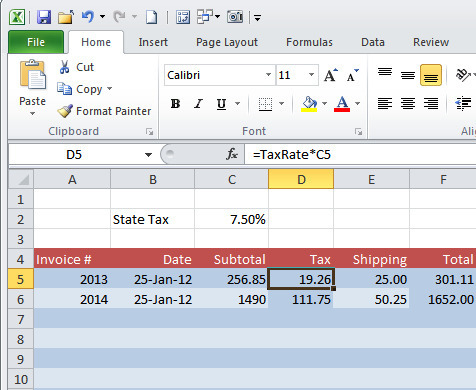Click the formula bar showing =TaxRate*C5

click(x=360, y=155)
